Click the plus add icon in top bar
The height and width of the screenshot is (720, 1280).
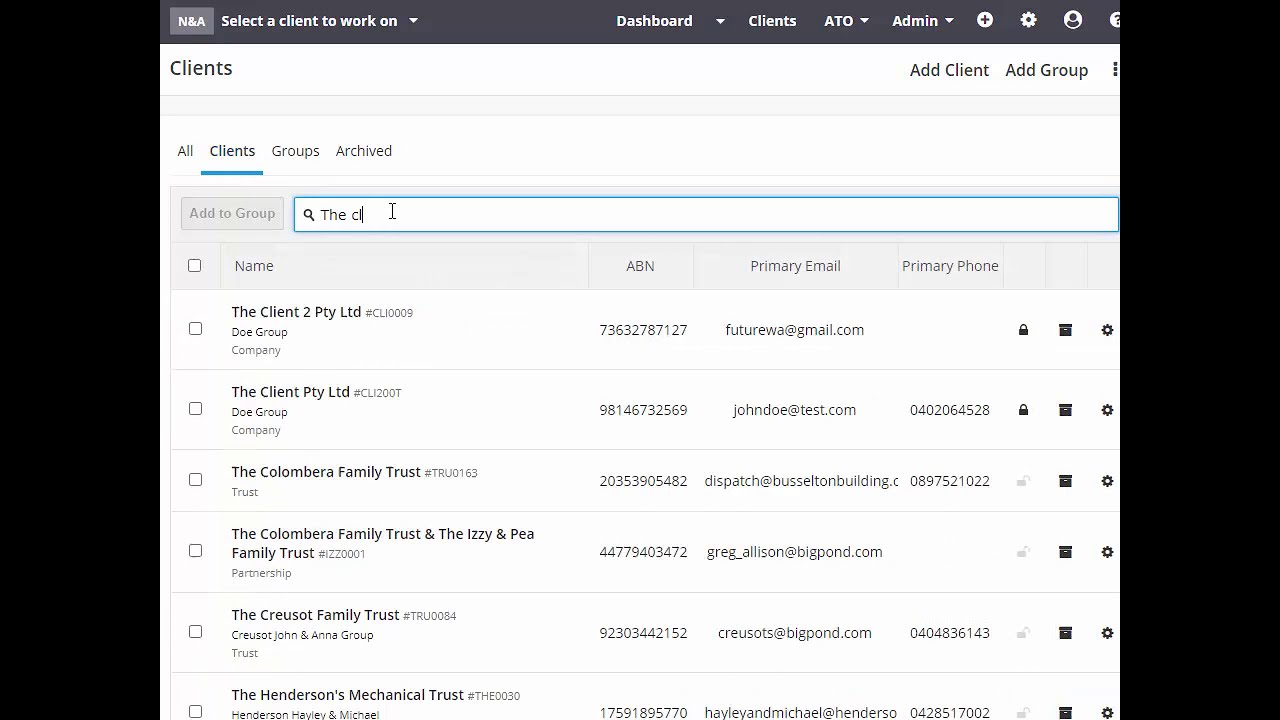pos(985,20)
